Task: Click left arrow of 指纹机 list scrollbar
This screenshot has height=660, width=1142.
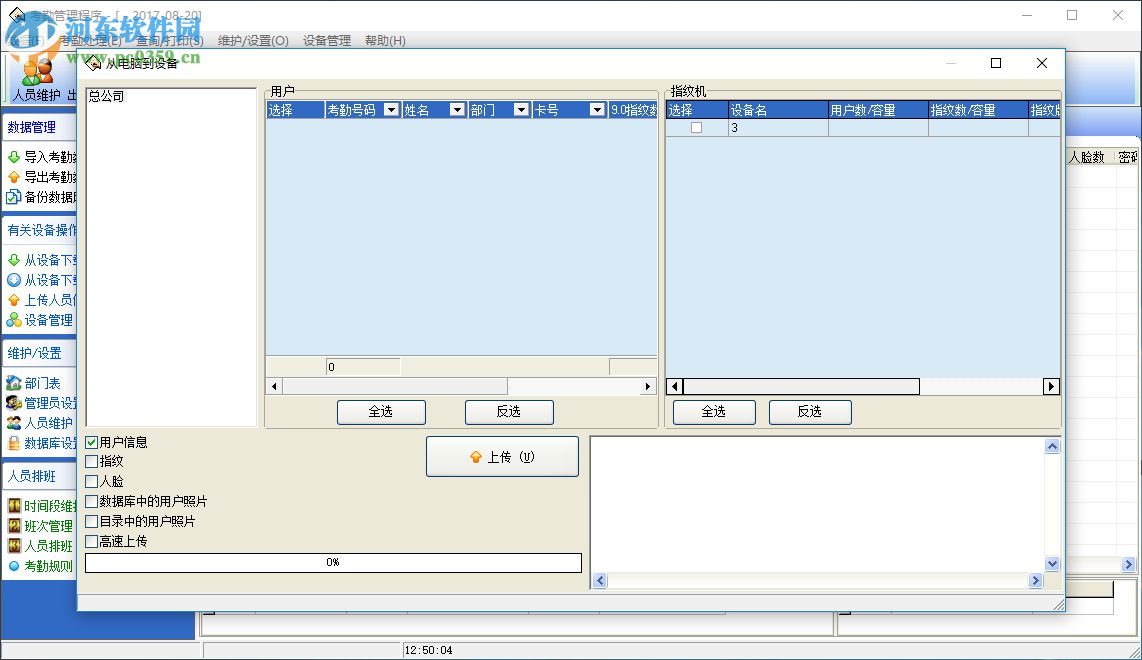Action: [674, 386]
